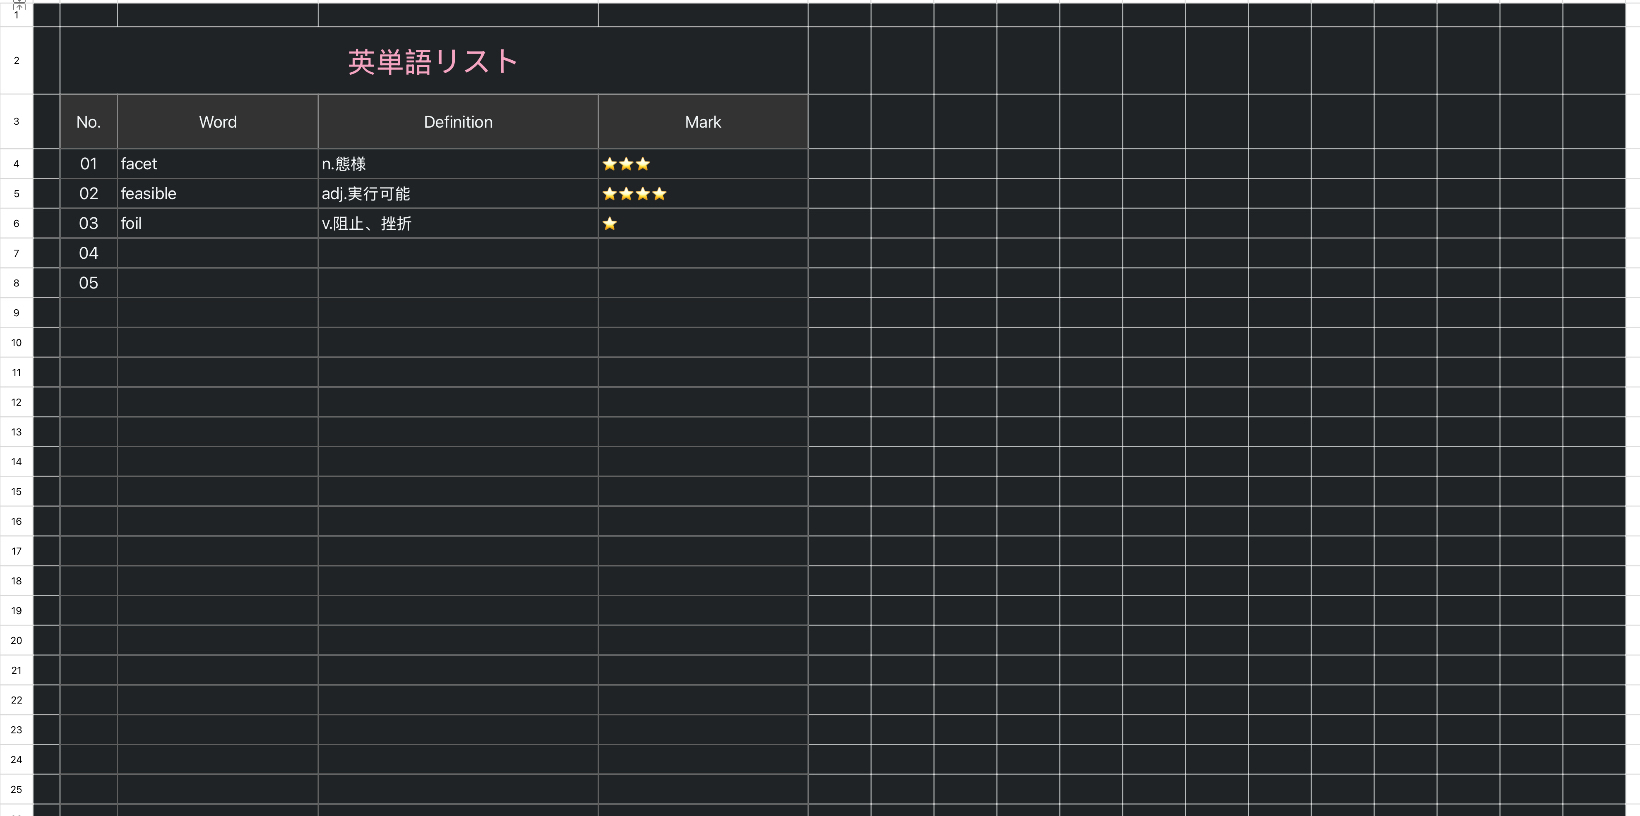
Task: Select the cell containing number 04
Action: (x=89, y=253)
